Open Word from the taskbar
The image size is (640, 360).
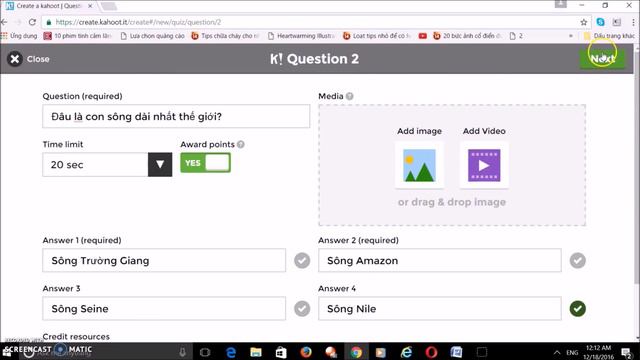tap(456, 352)
